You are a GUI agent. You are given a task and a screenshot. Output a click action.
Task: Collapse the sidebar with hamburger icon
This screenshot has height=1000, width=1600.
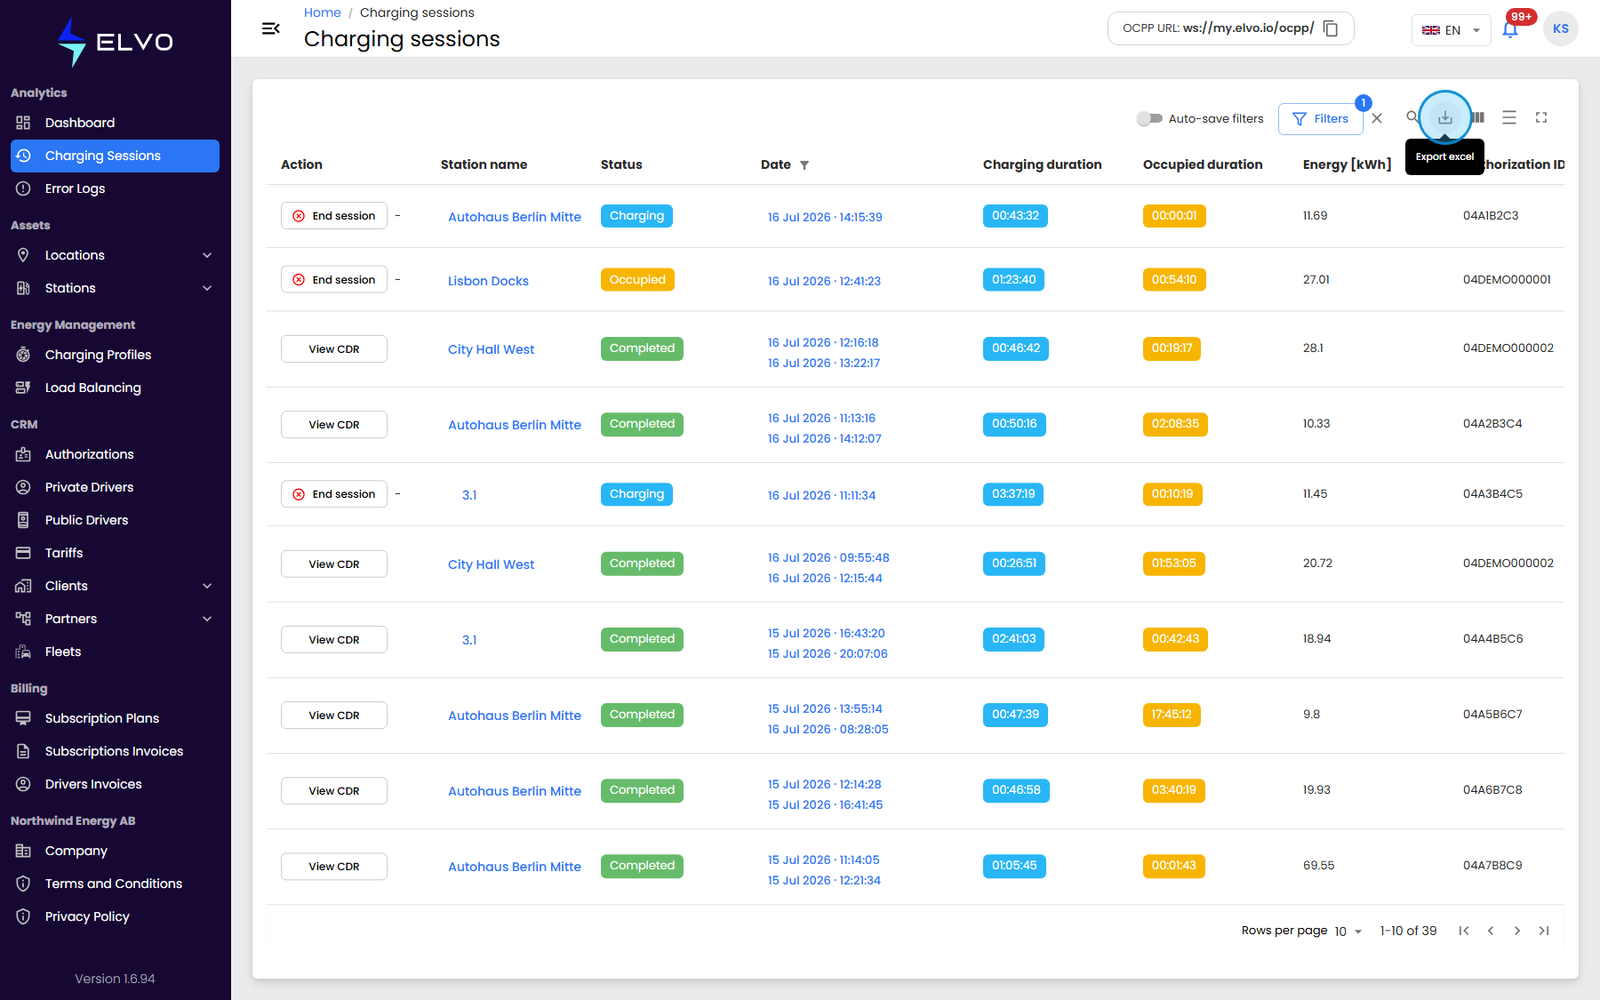(x=270, y=28)
